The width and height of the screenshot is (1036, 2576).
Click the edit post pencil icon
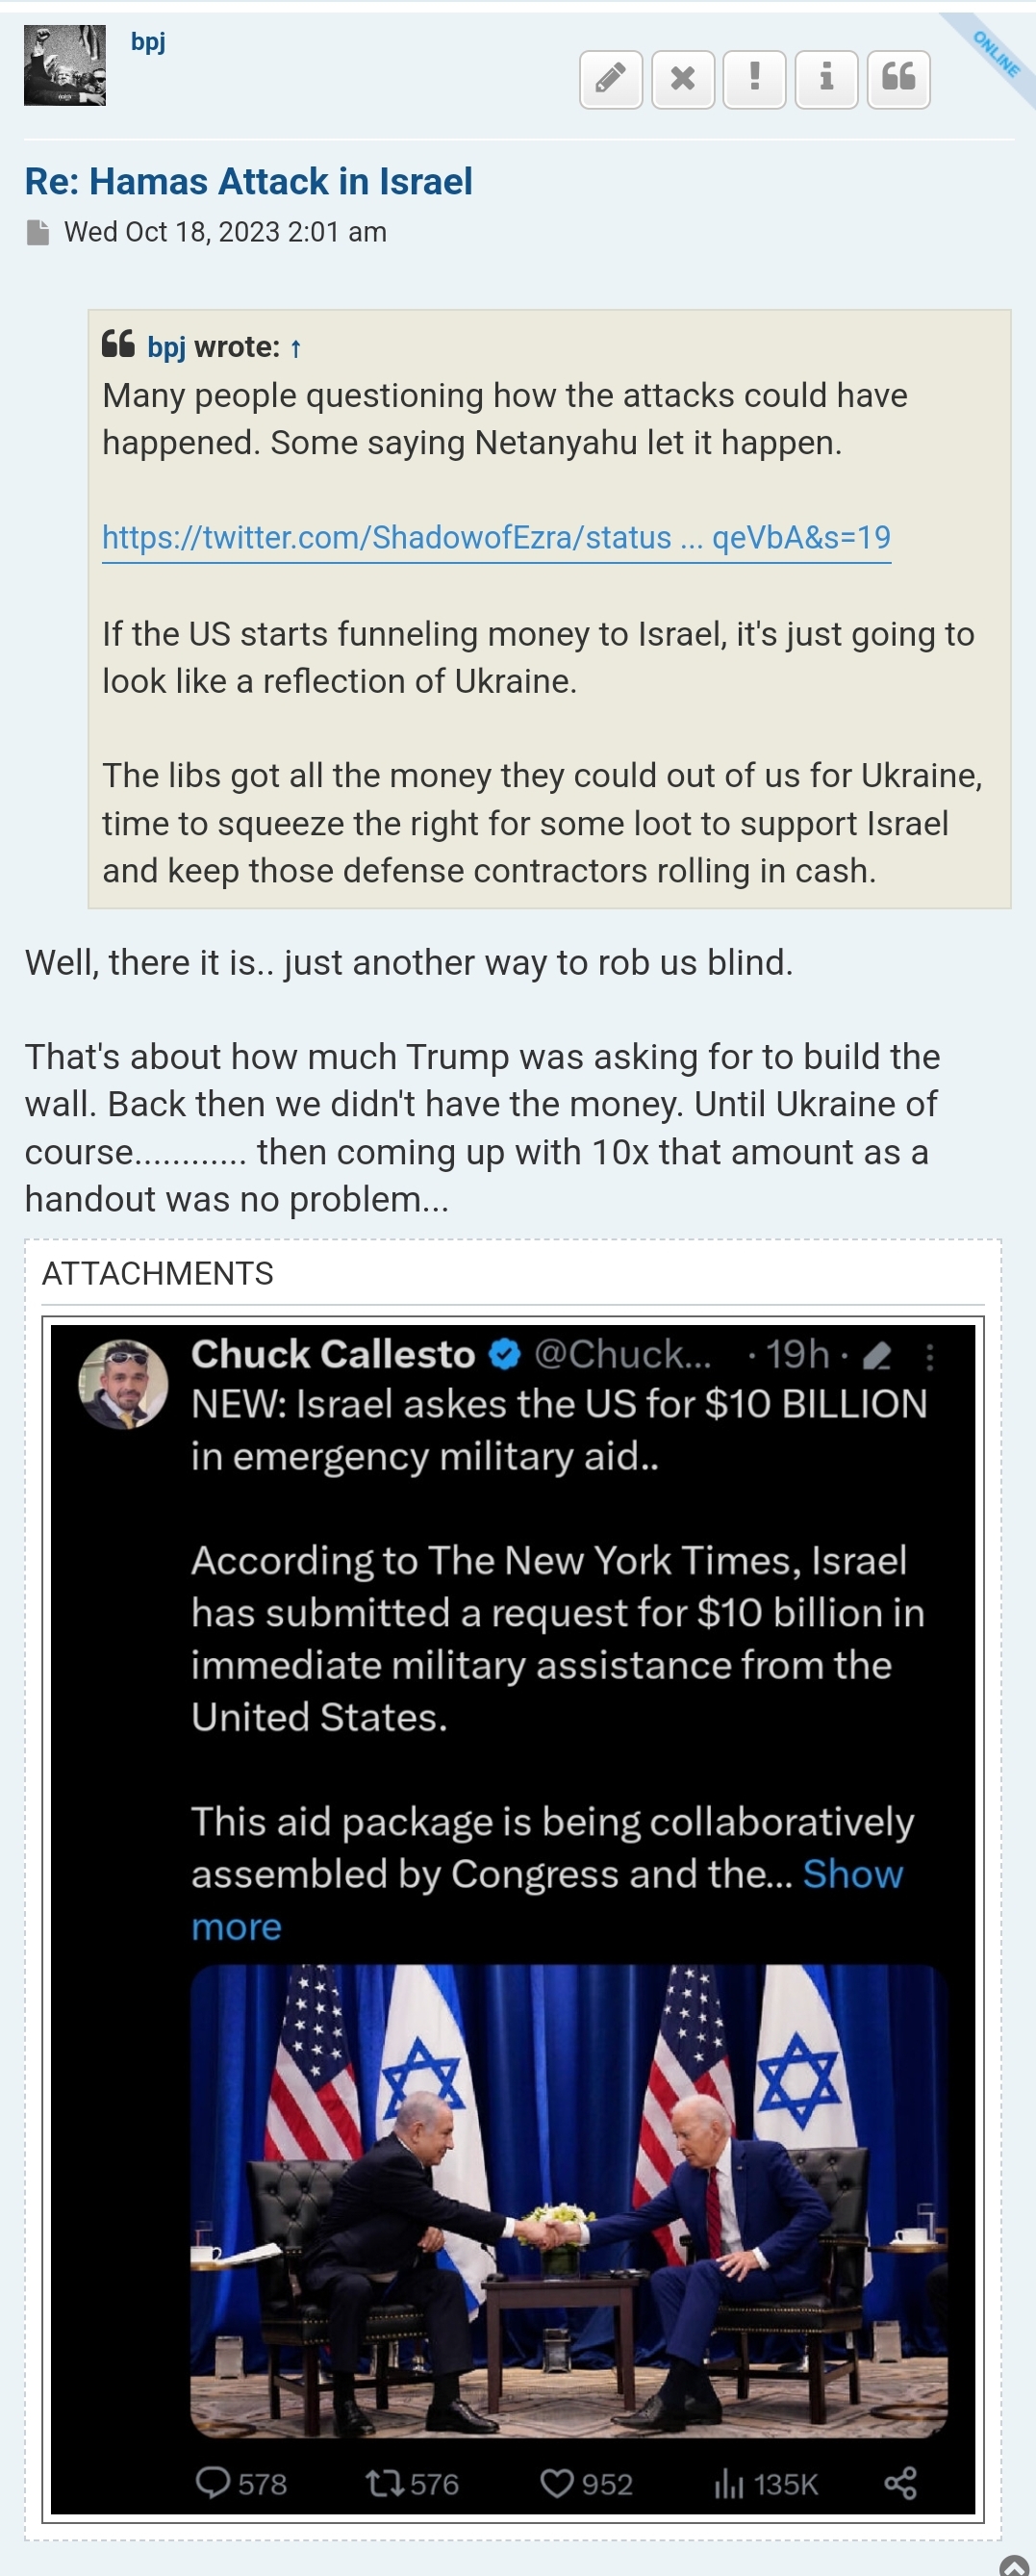click(611, 78)
